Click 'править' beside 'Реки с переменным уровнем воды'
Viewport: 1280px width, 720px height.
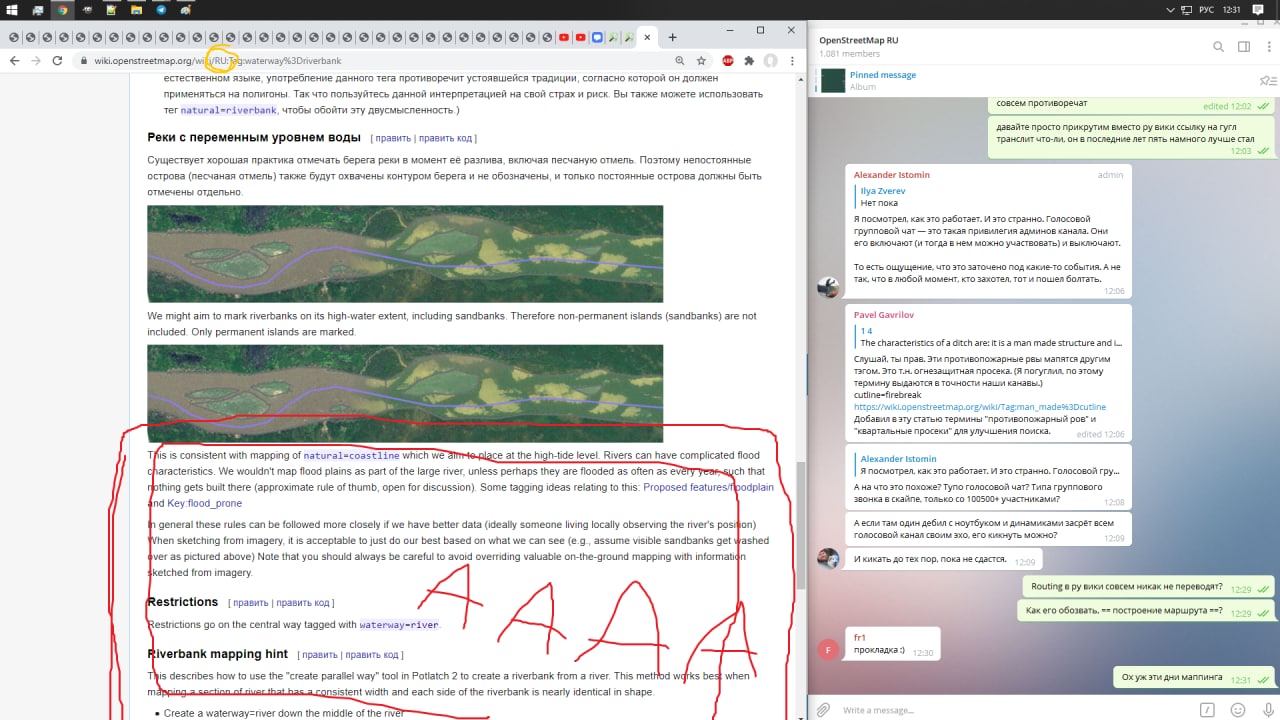(393, 138)
